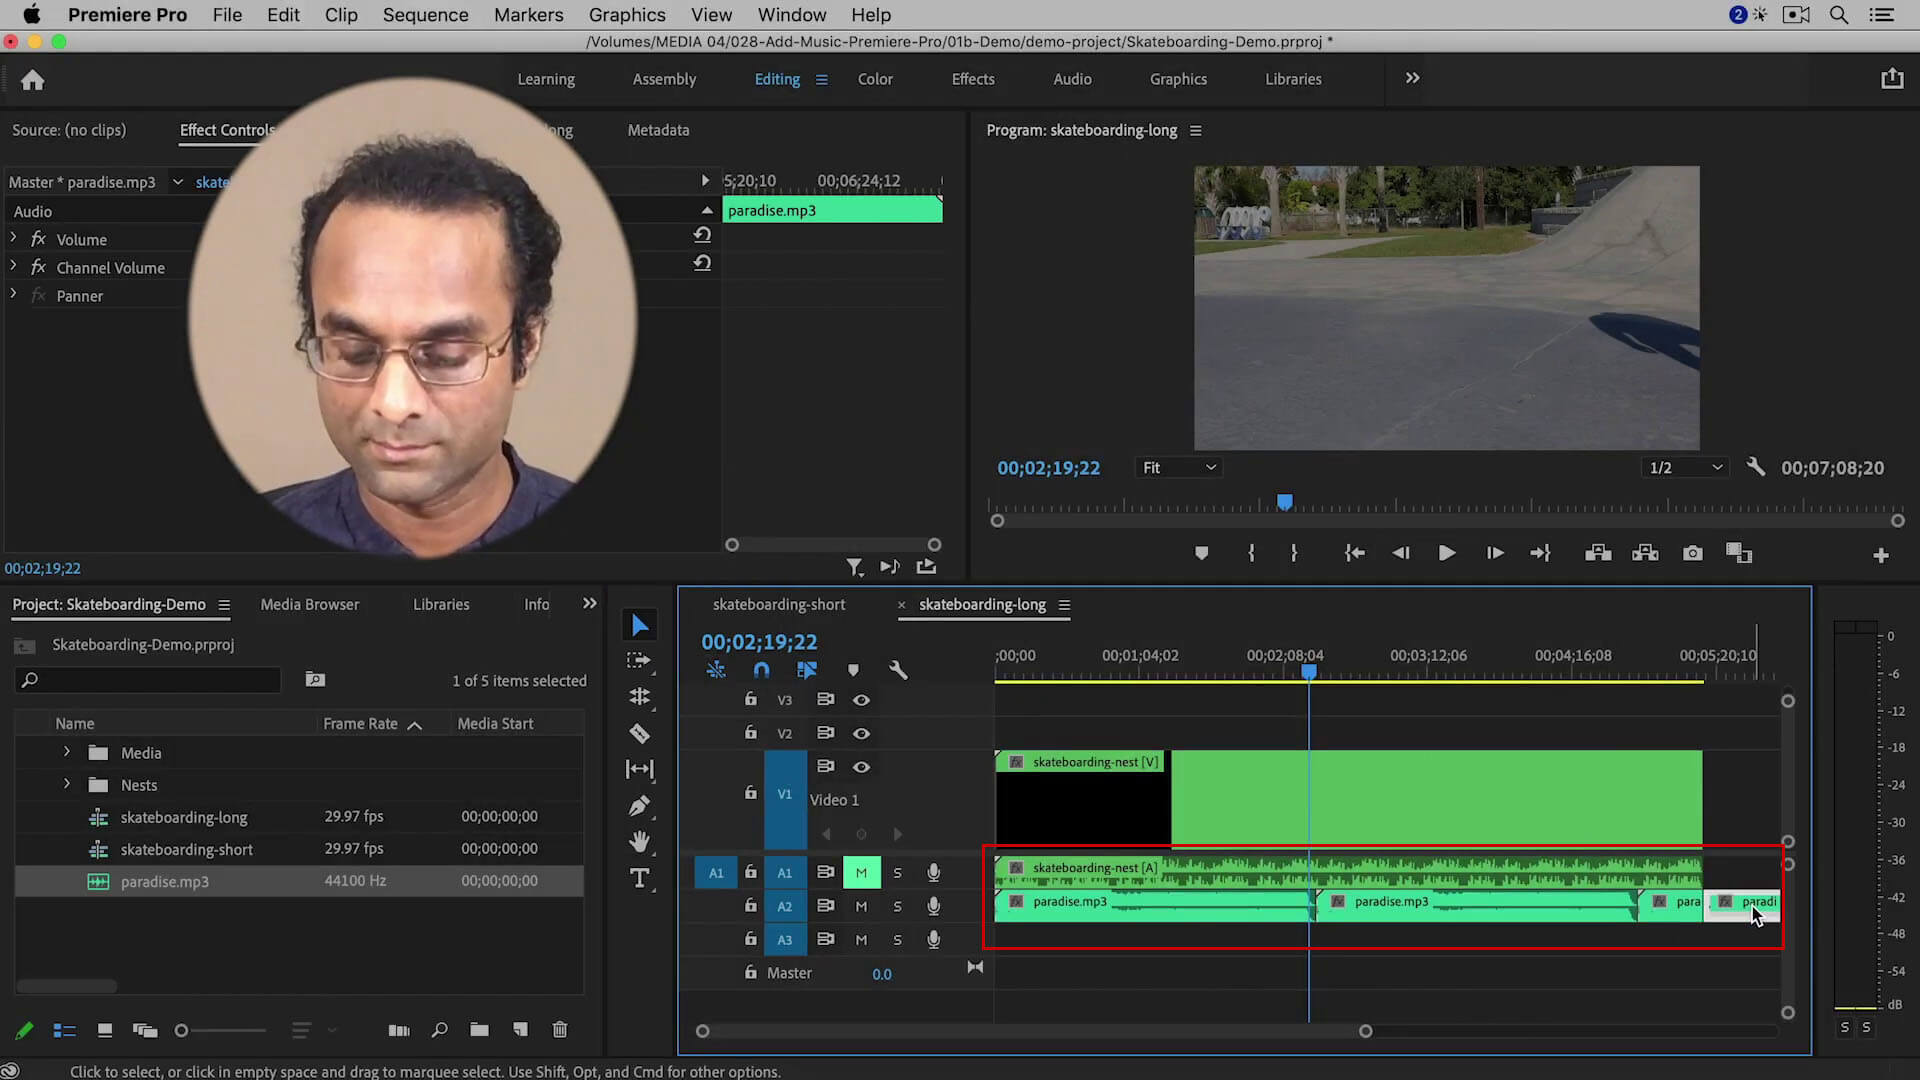
Task: Select the Type tool
Action: 640,878
